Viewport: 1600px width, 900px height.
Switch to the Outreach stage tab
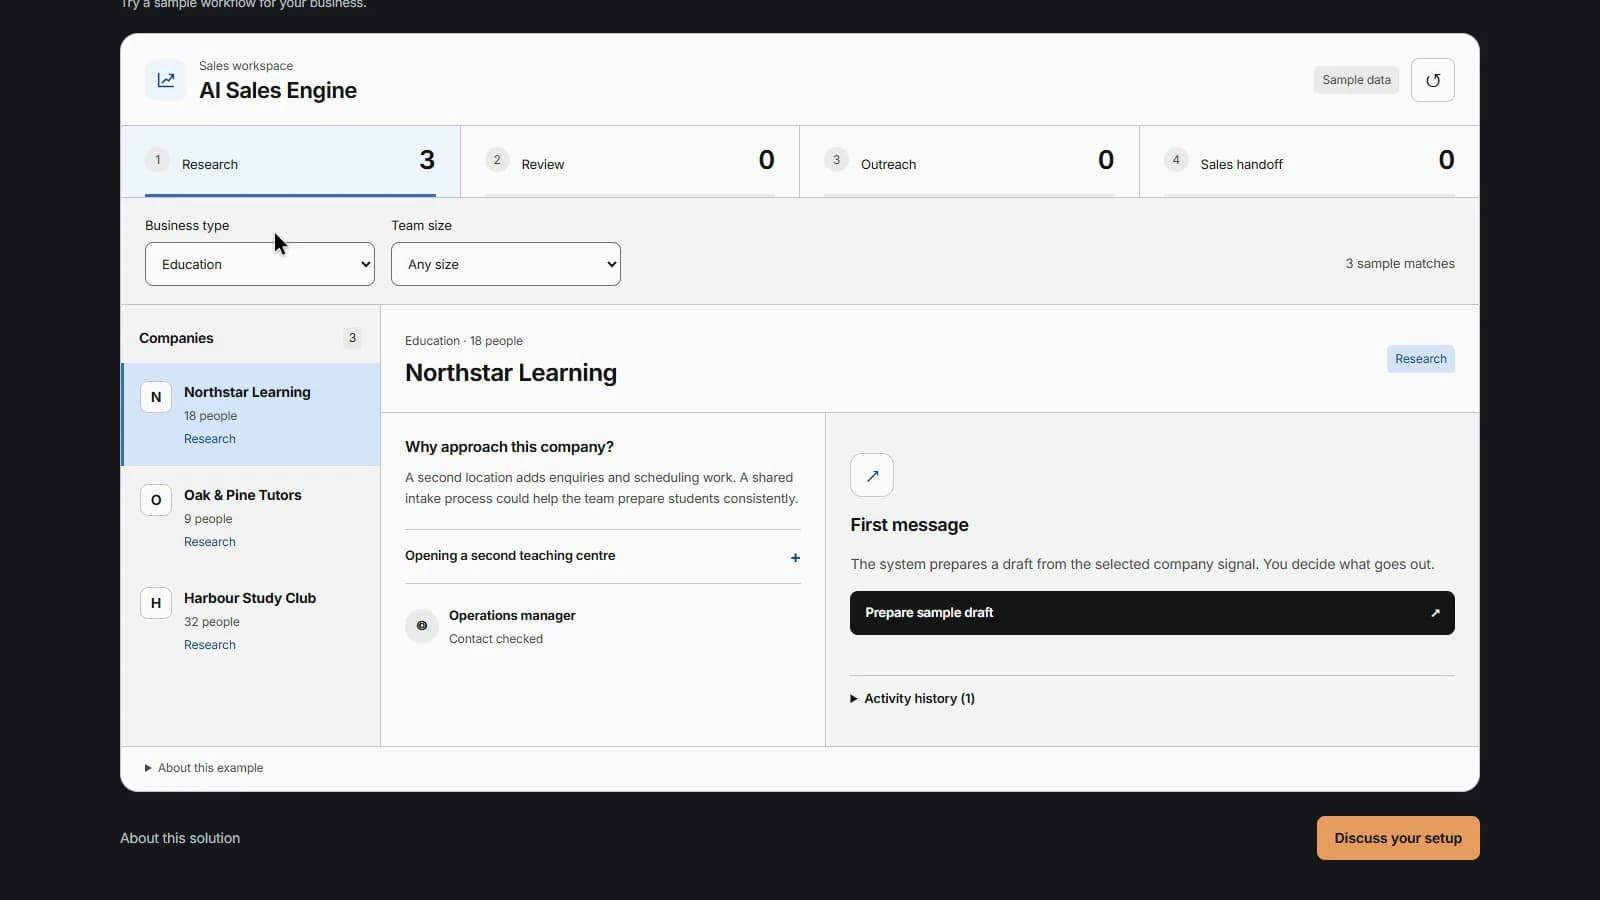[x=969, y=161]
